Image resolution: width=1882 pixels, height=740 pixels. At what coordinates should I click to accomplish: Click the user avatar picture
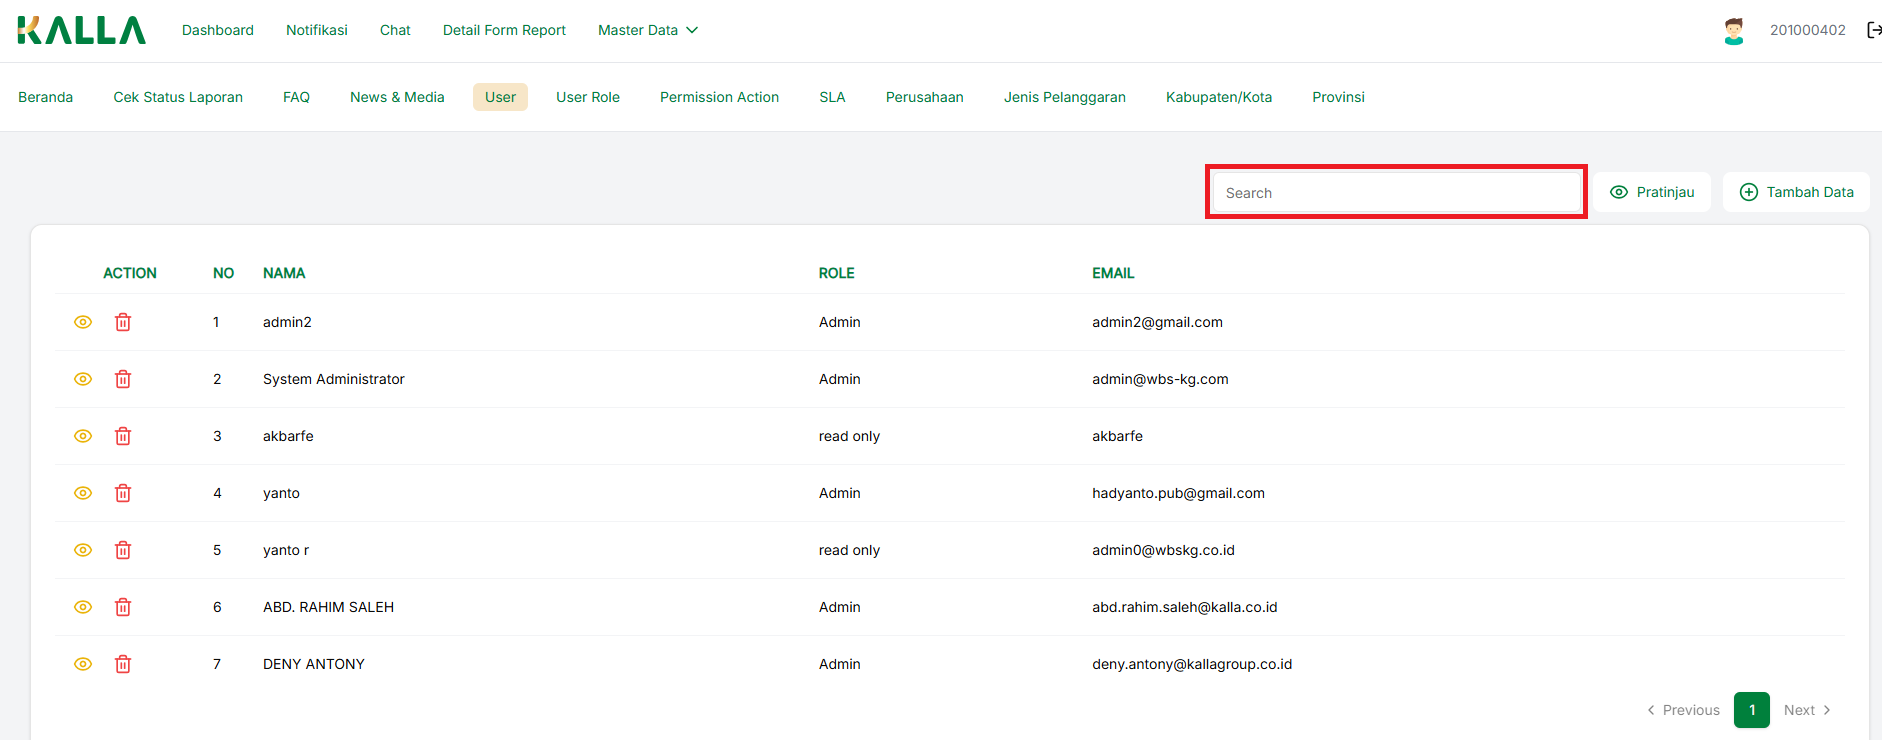(x=1734, y=31)
